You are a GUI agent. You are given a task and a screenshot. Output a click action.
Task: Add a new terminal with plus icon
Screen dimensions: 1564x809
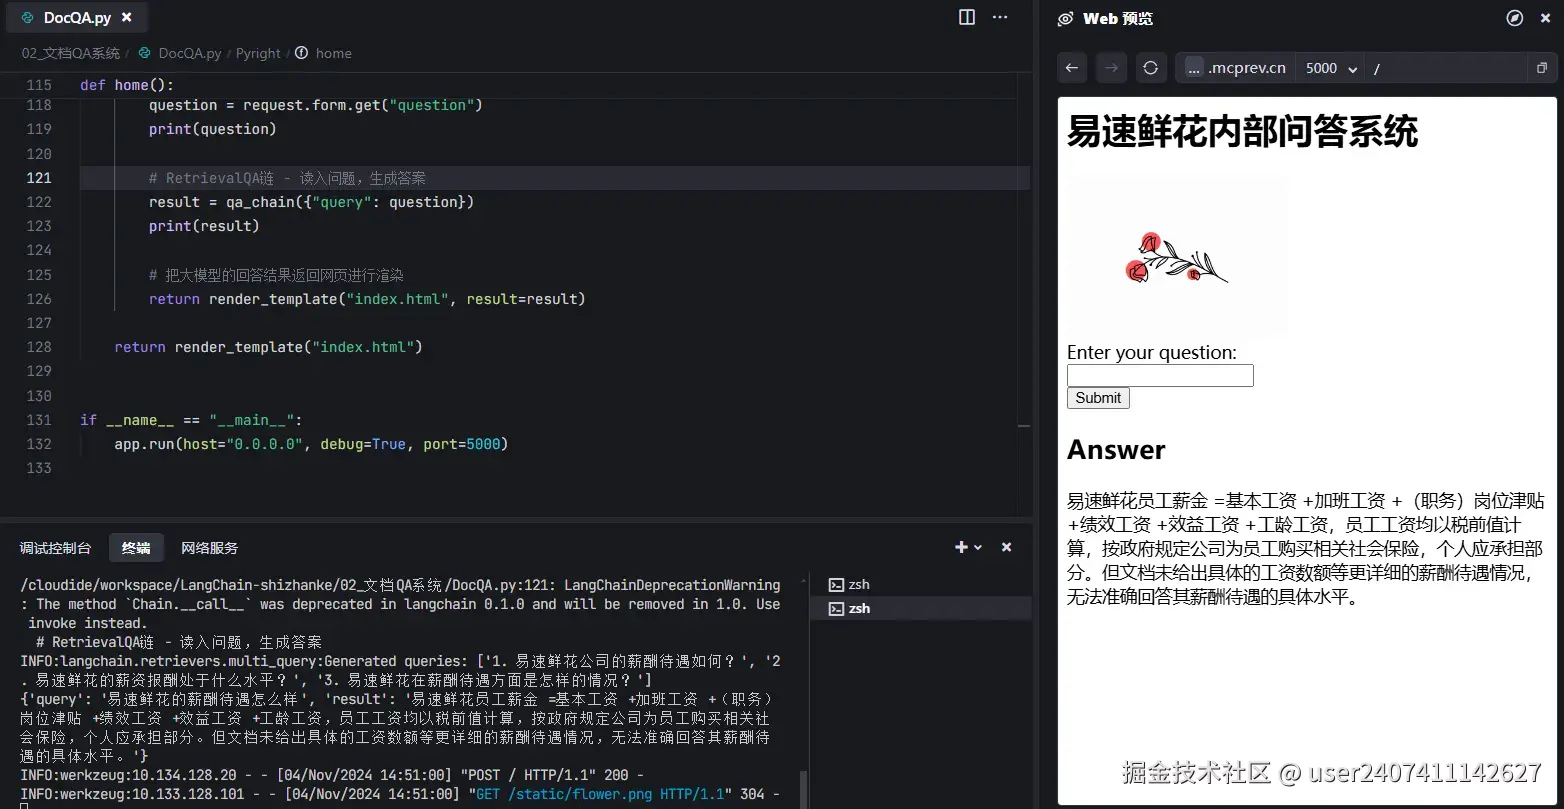(x=961, y=547)
